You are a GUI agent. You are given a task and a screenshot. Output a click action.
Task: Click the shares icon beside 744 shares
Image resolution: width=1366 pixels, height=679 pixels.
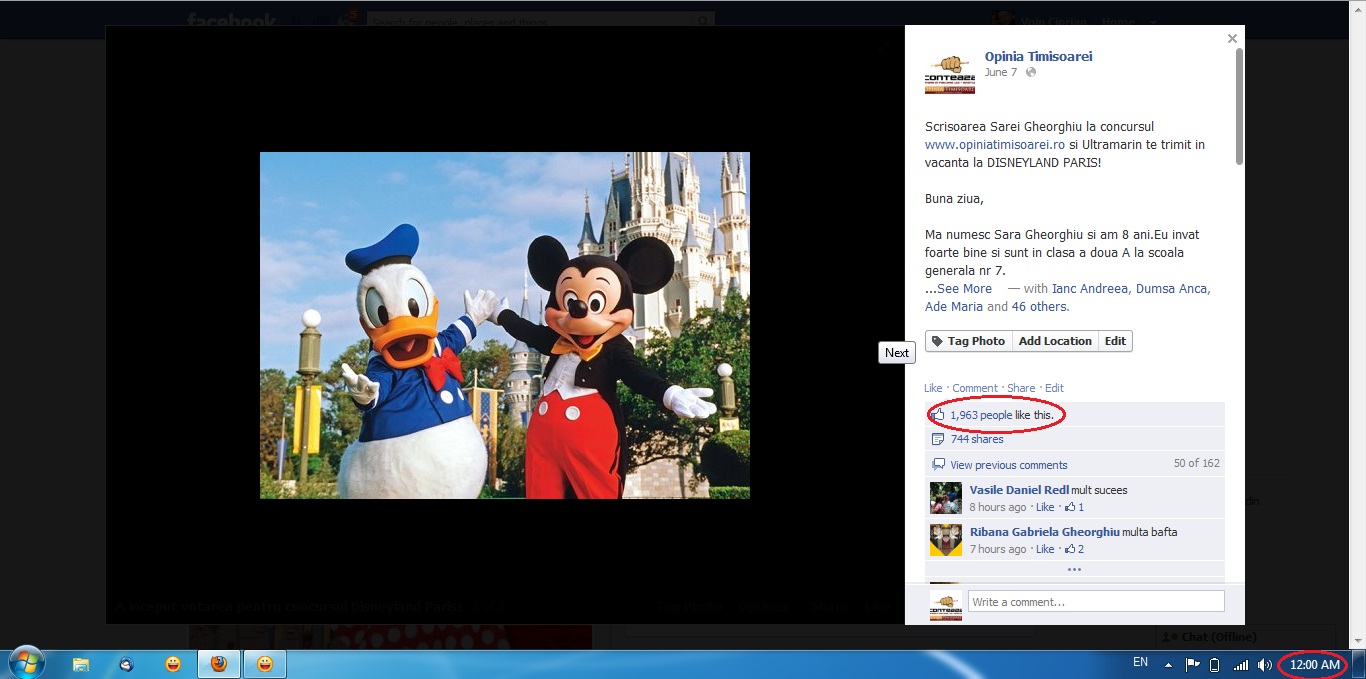point(937,440)
